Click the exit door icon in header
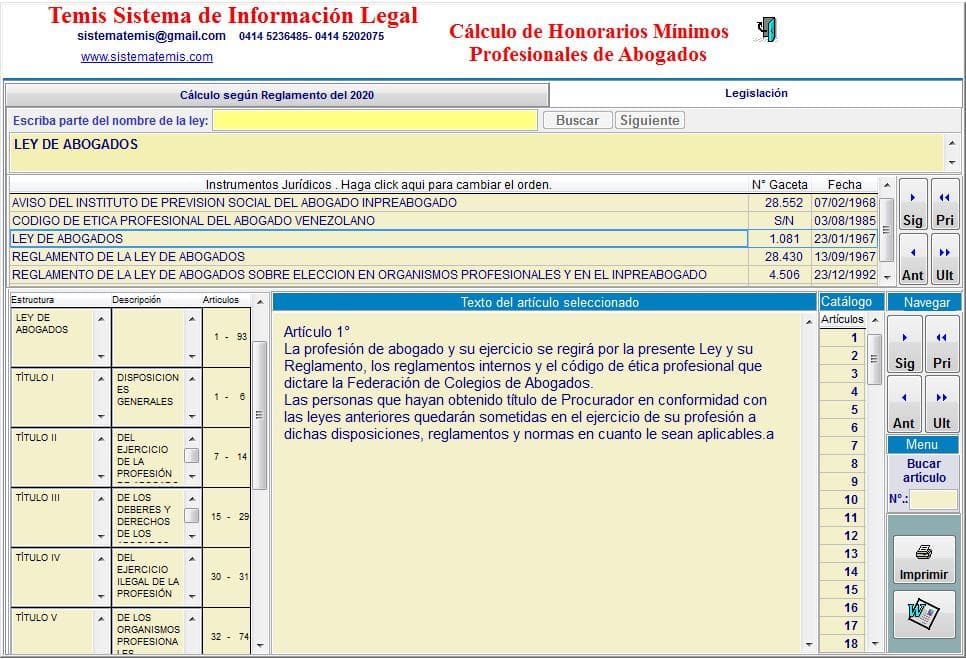966x659 pixels. (767, 31)
